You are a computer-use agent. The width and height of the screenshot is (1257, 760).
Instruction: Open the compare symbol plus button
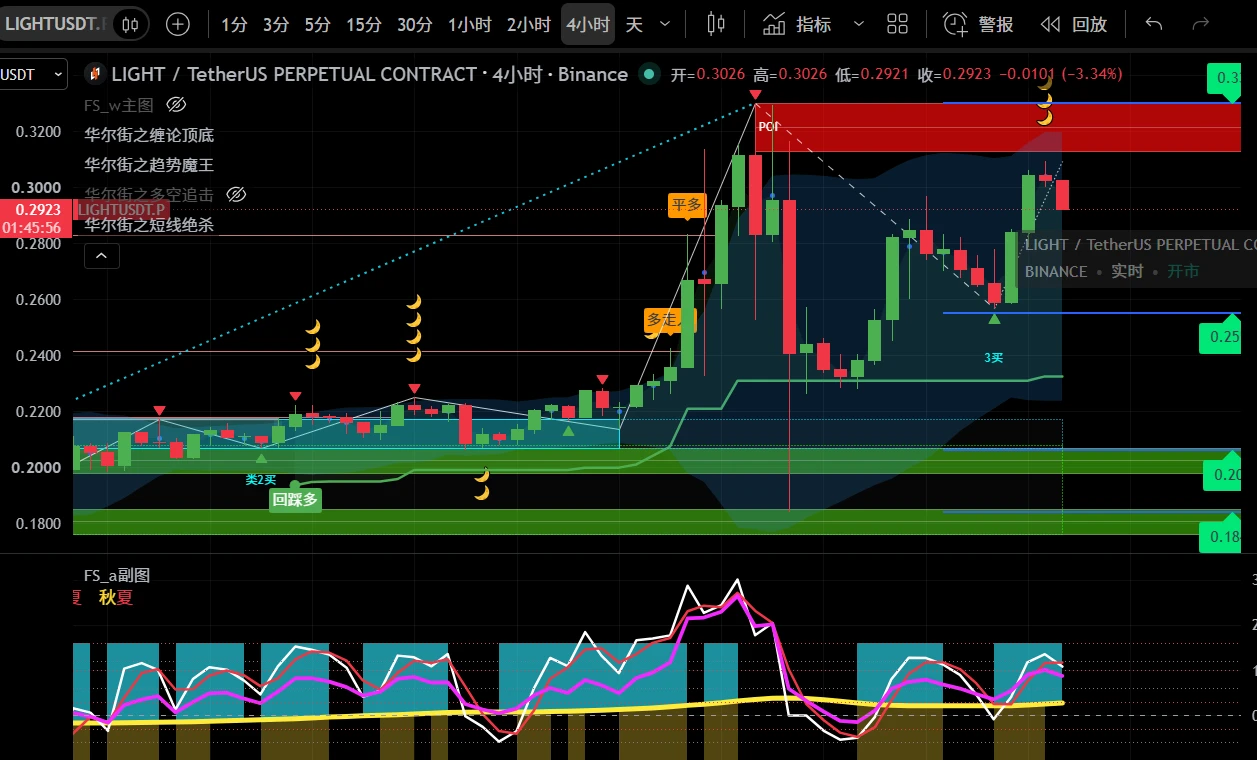point(177,24)
